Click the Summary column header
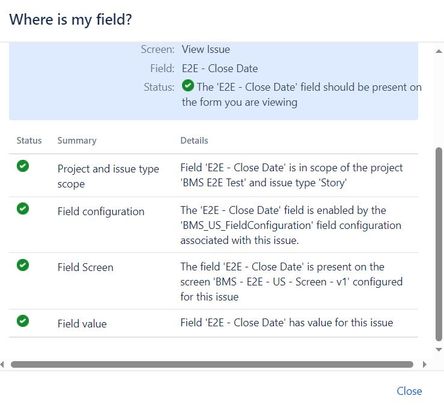This screenshot has width=444, height=405. click(x=77, y=140)
